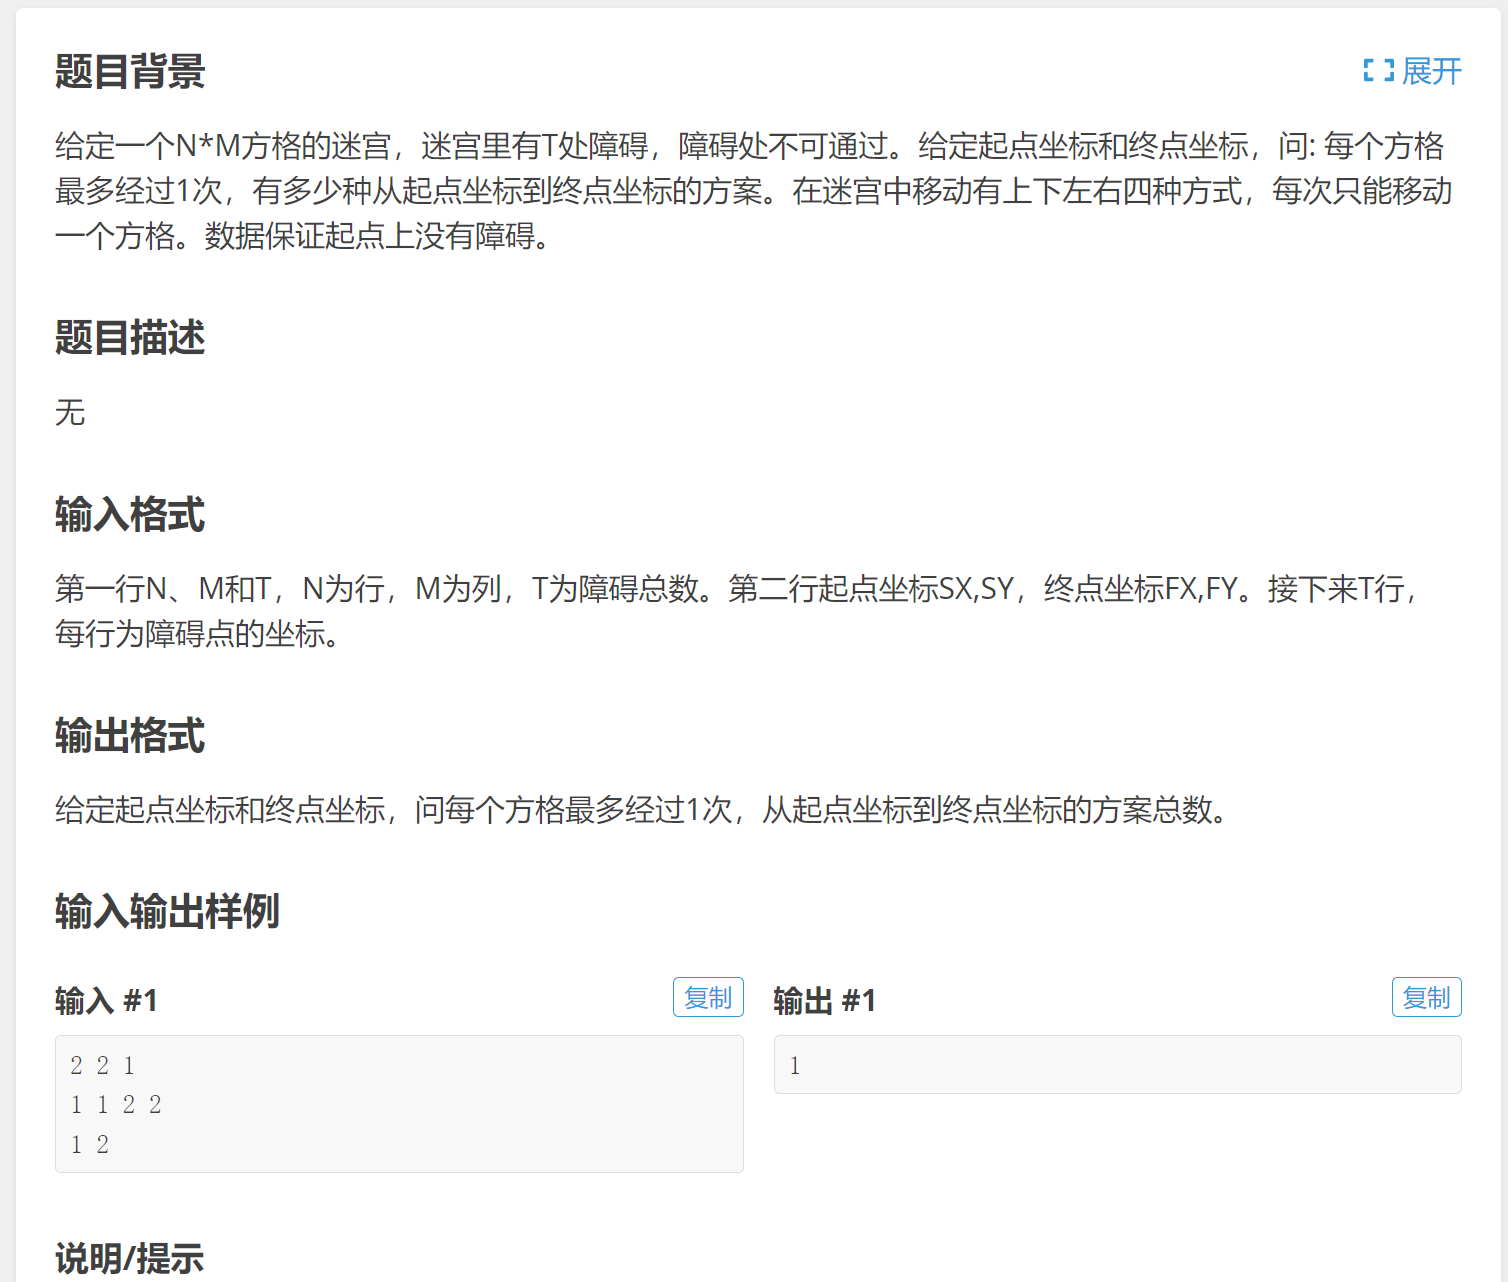Click the 说明/提示 heading

click(x=129, y=1261)
